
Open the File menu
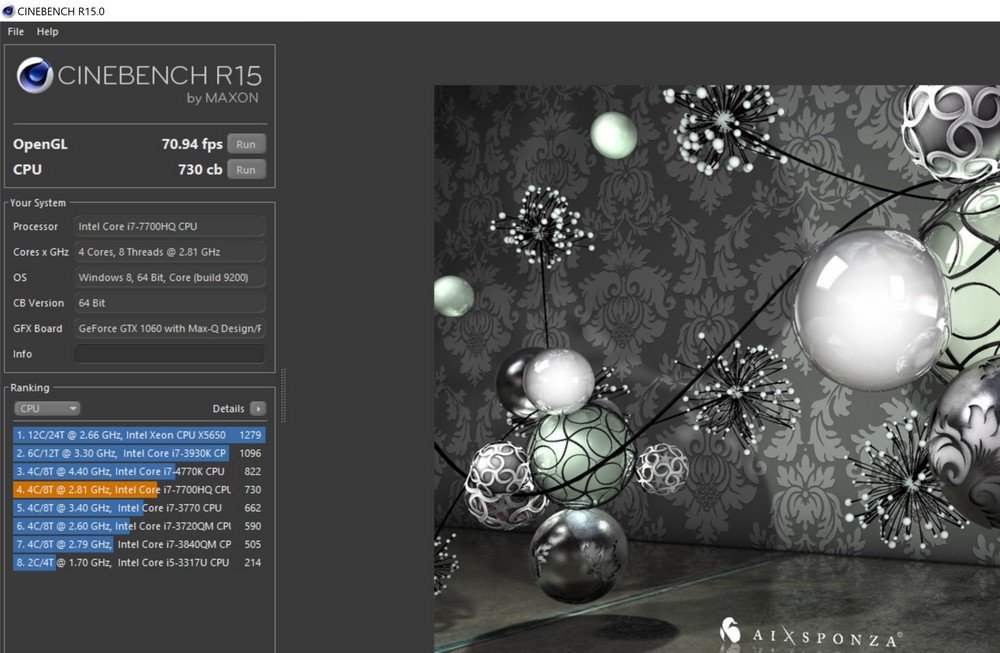[15, 31]
